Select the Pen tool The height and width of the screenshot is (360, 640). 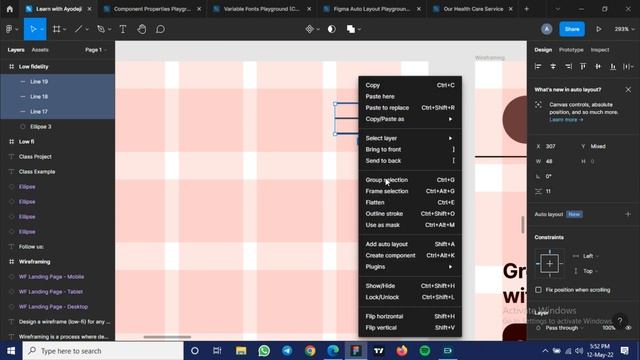[x=101, y=29]
